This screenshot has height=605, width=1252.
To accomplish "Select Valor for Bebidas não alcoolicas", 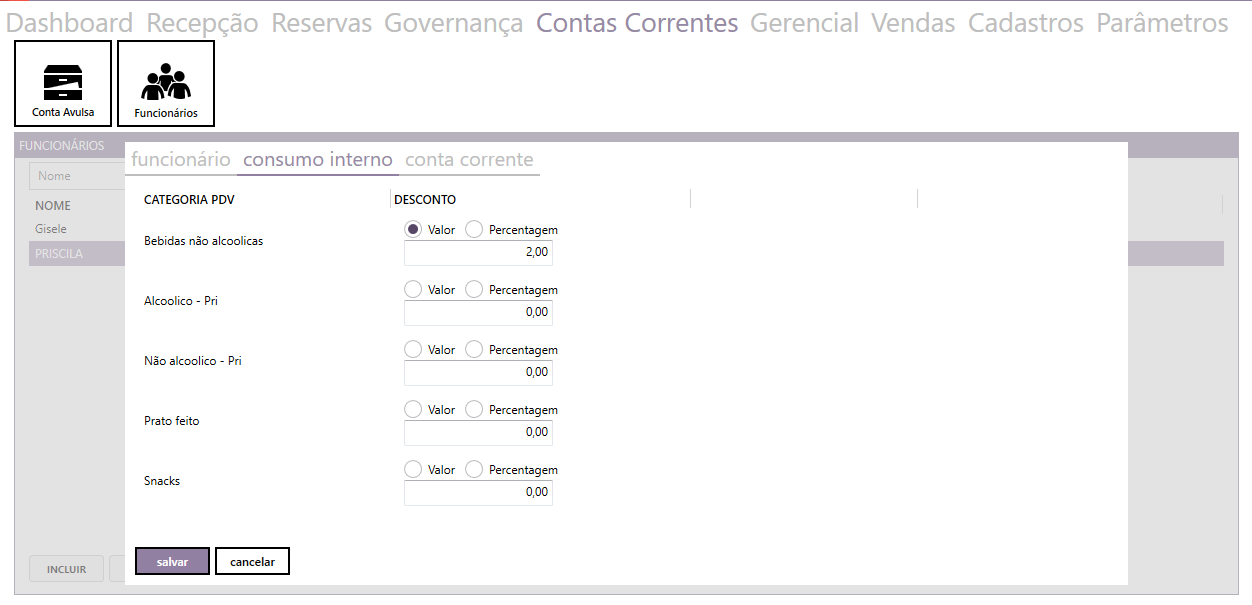I will (x=413, y=229).
